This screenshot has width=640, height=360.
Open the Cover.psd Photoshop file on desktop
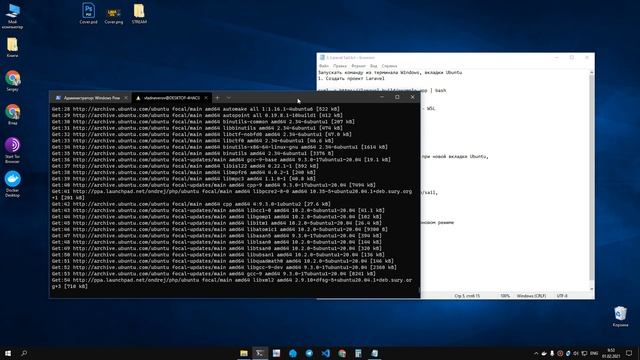pyautogui.click(x=88, y=13)
